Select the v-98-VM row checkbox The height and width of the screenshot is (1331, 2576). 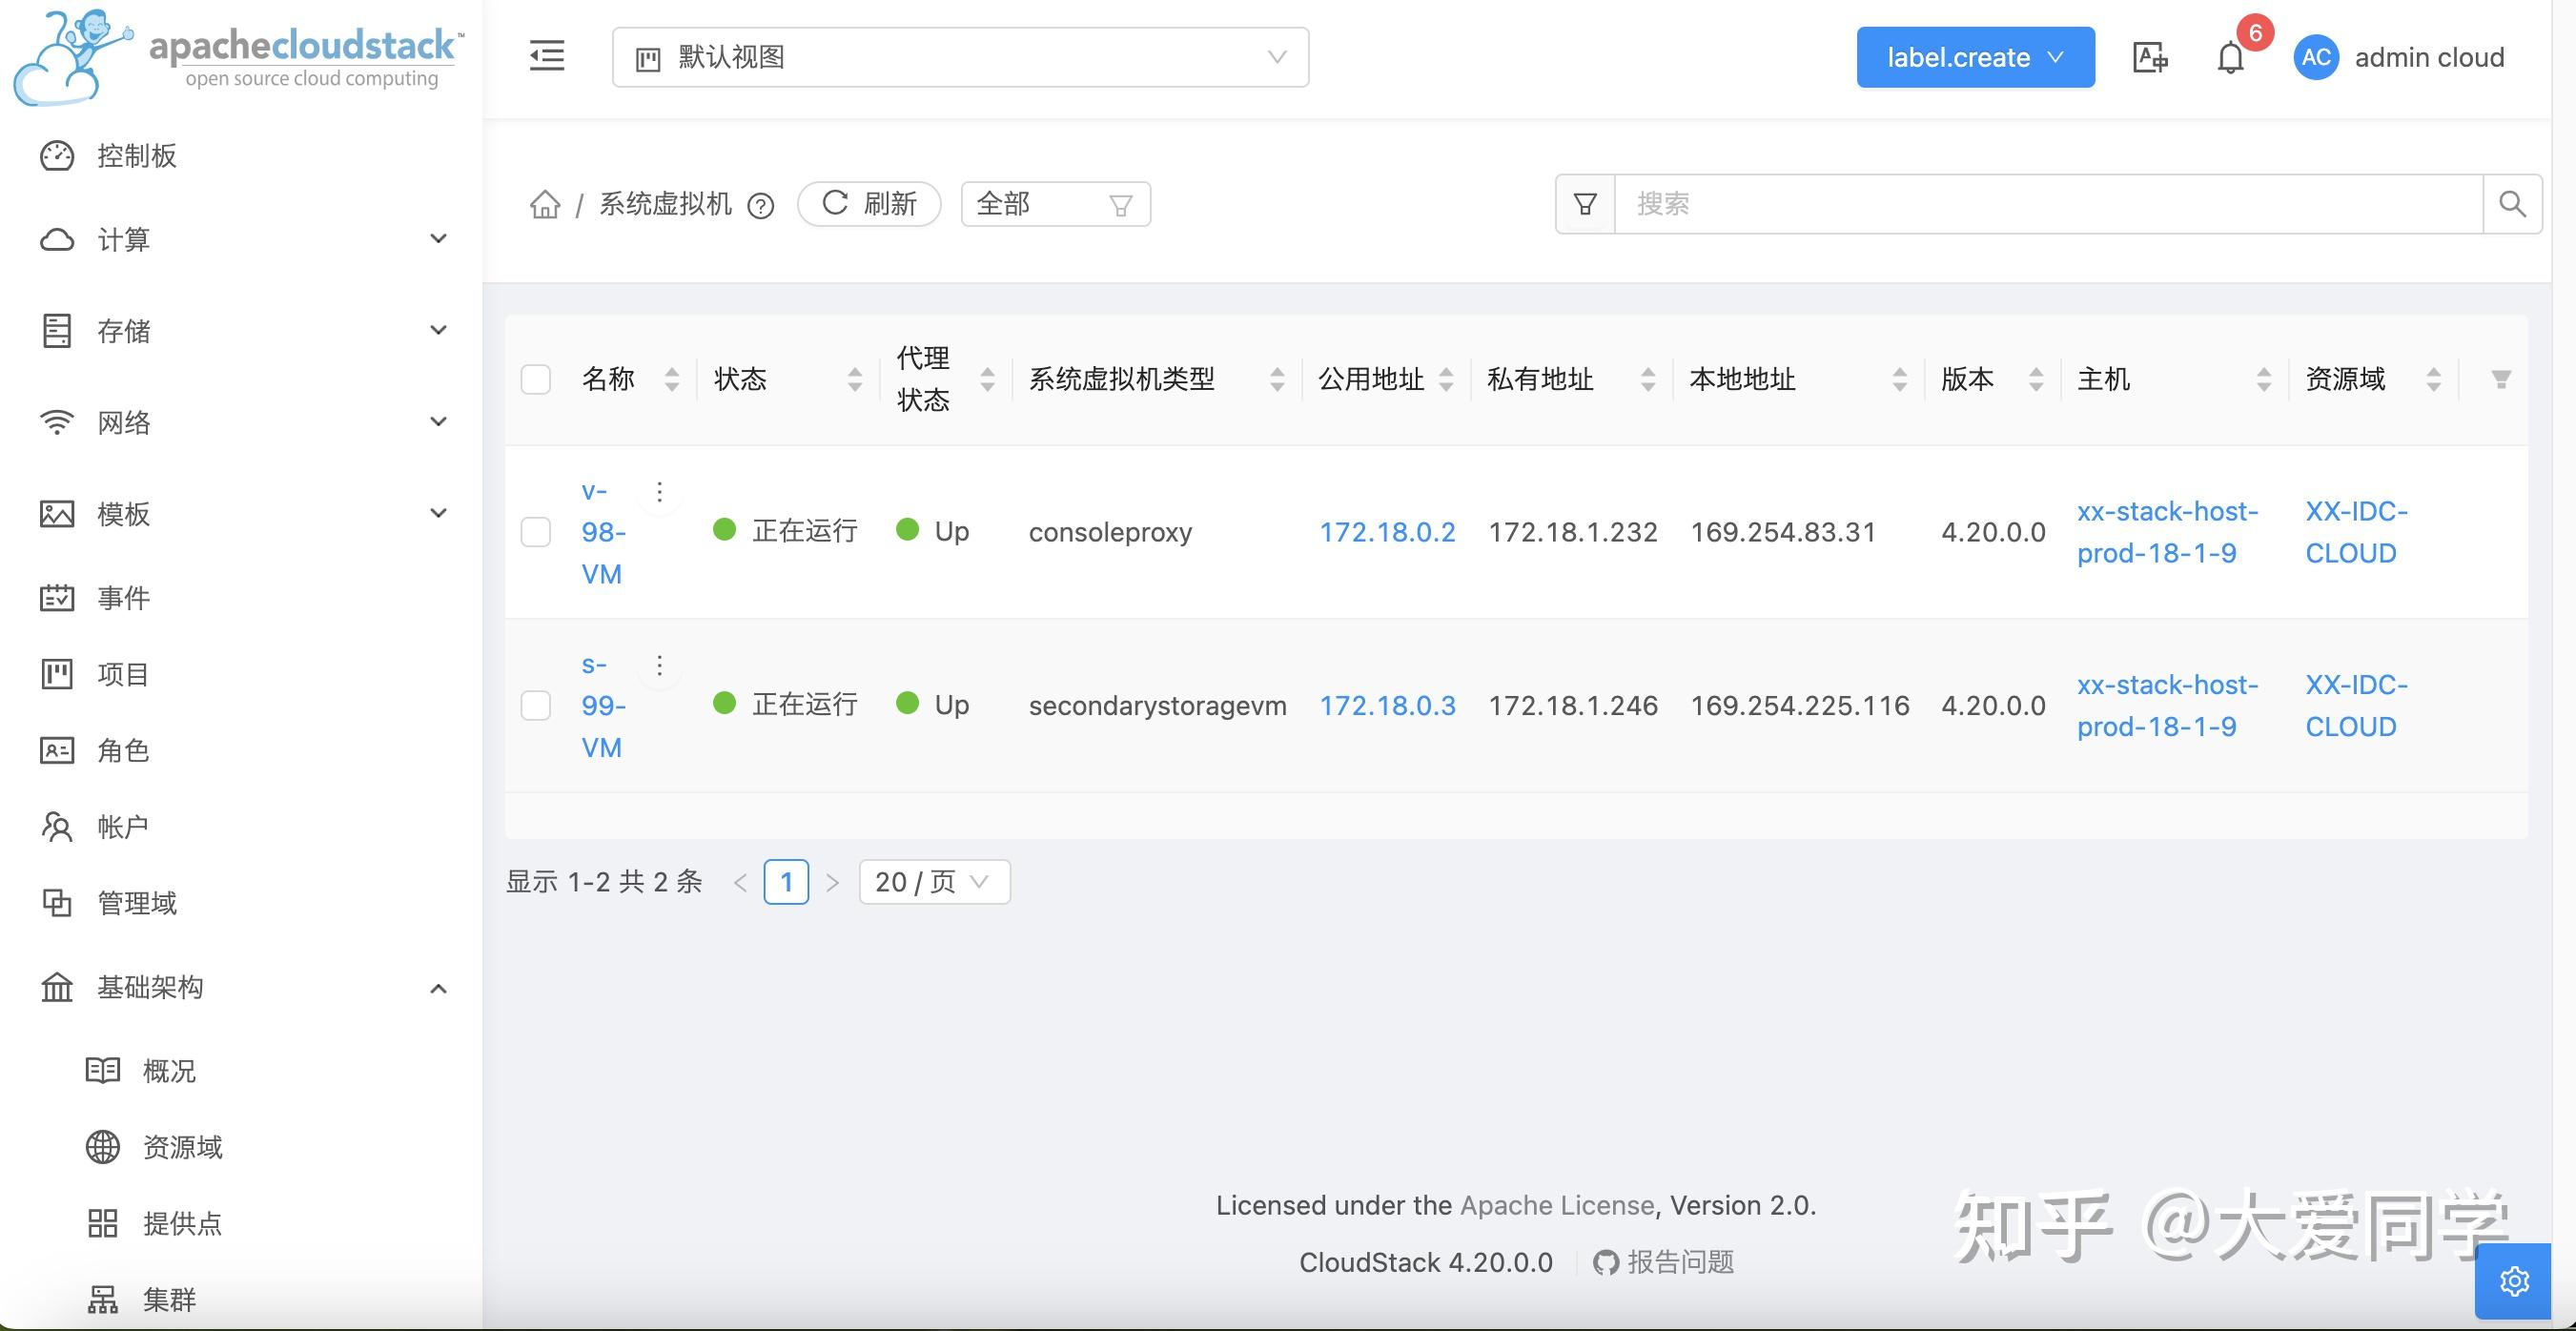[535, 532]
